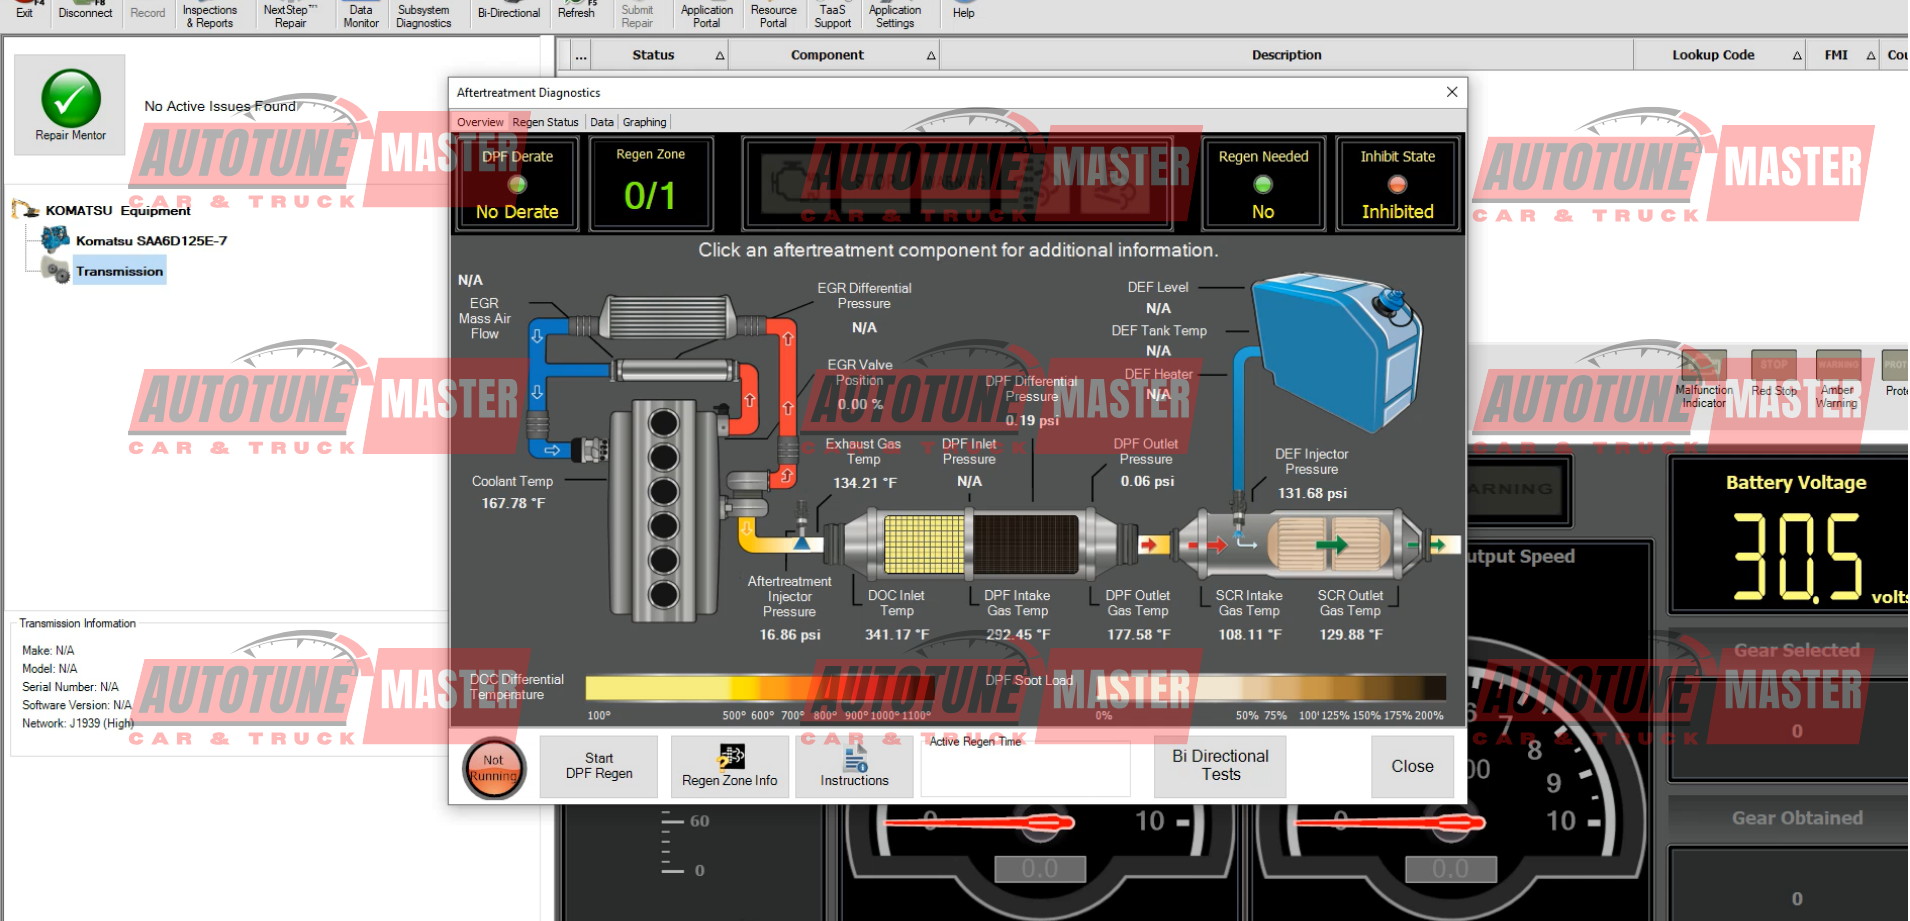This screenshot has height=921, width=1910.
Task: Open Bi Directional Tests
Action: 1220,766
